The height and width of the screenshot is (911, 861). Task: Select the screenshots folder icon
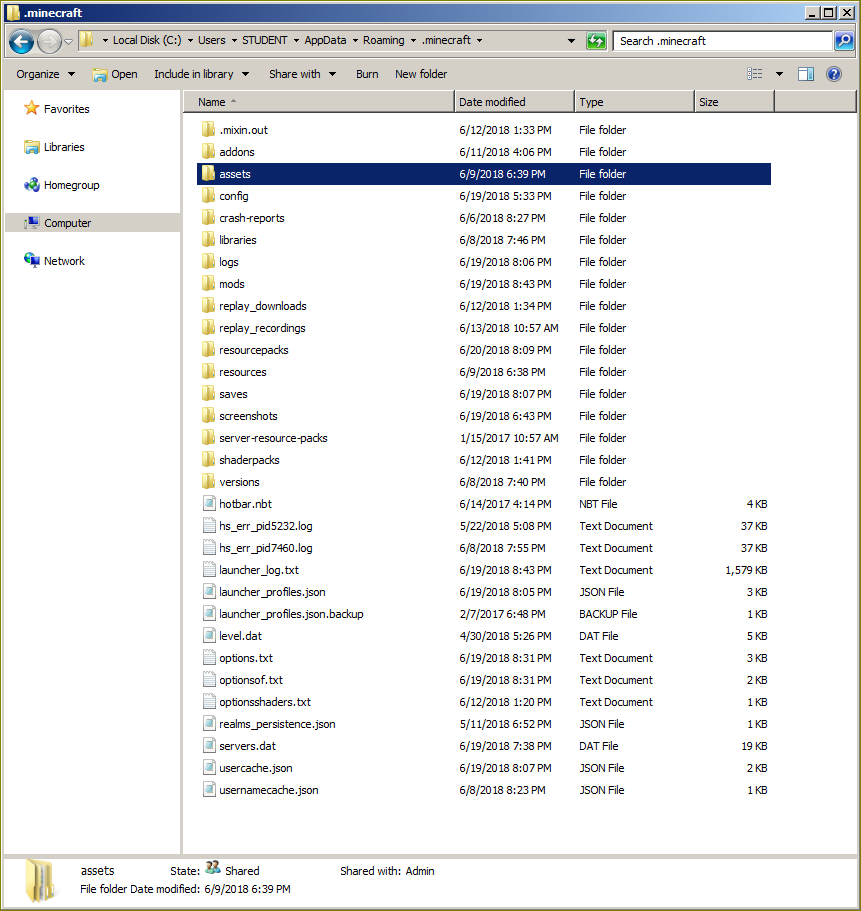(x=209, y=415)
